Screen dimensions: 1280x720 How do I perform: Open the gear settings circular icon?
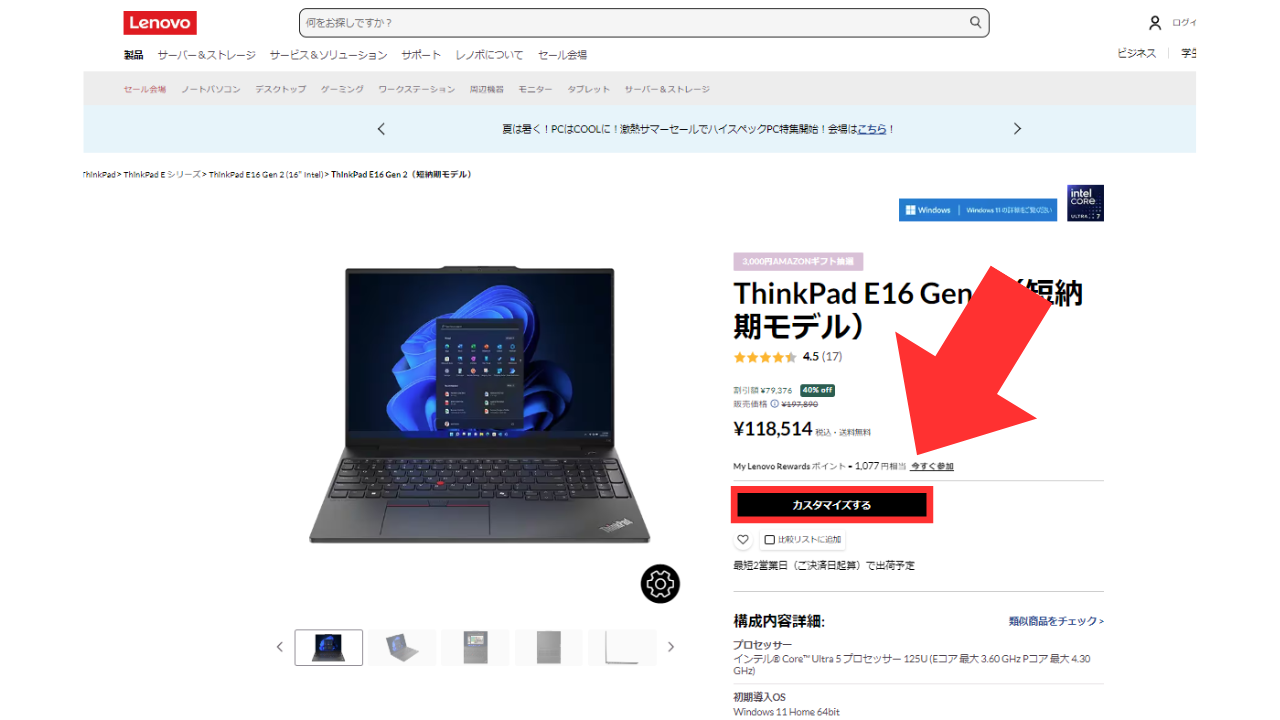point(660,584)
